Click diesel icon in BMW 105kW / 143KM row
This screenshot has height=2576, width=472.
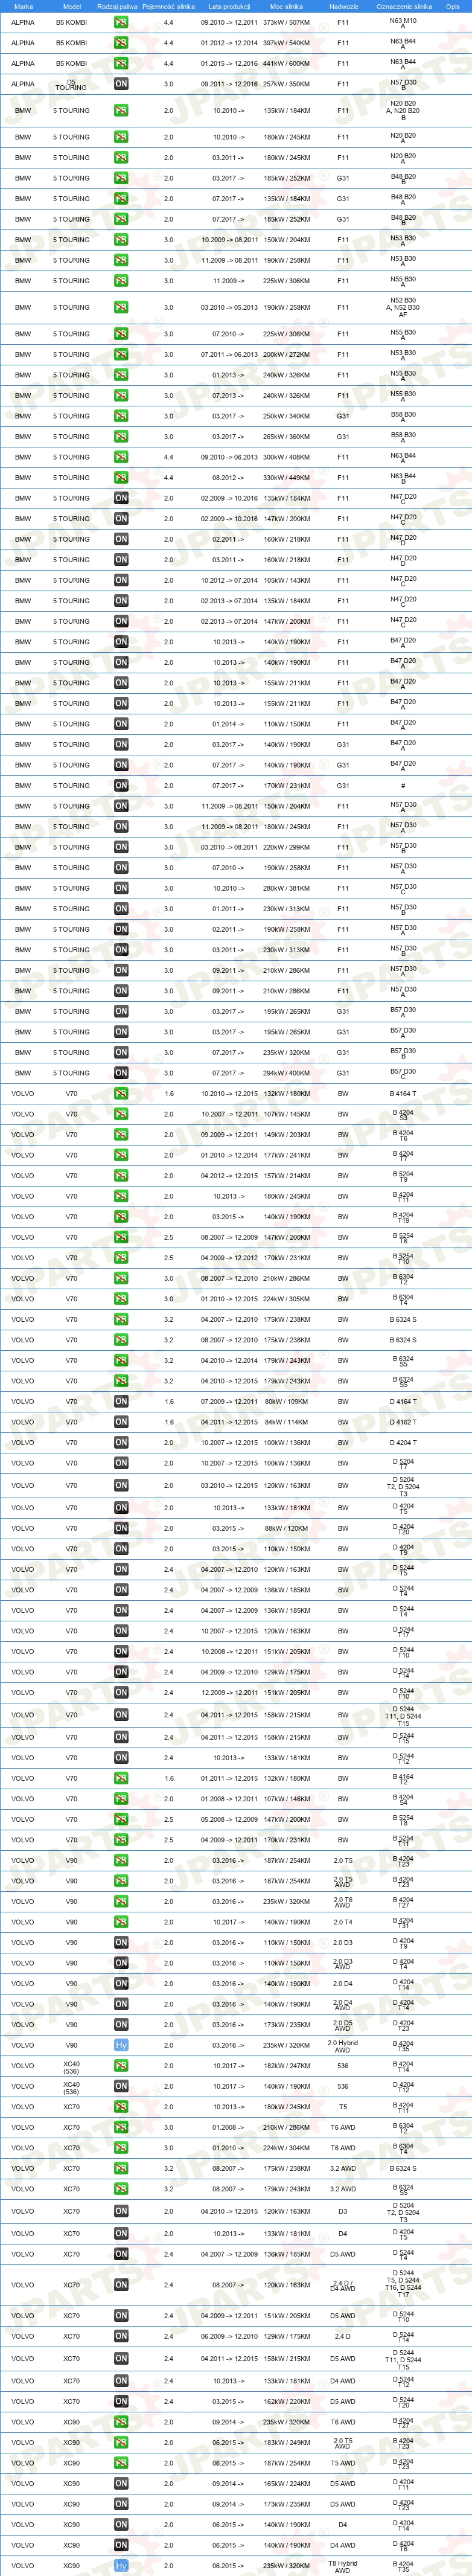(121, 580)
